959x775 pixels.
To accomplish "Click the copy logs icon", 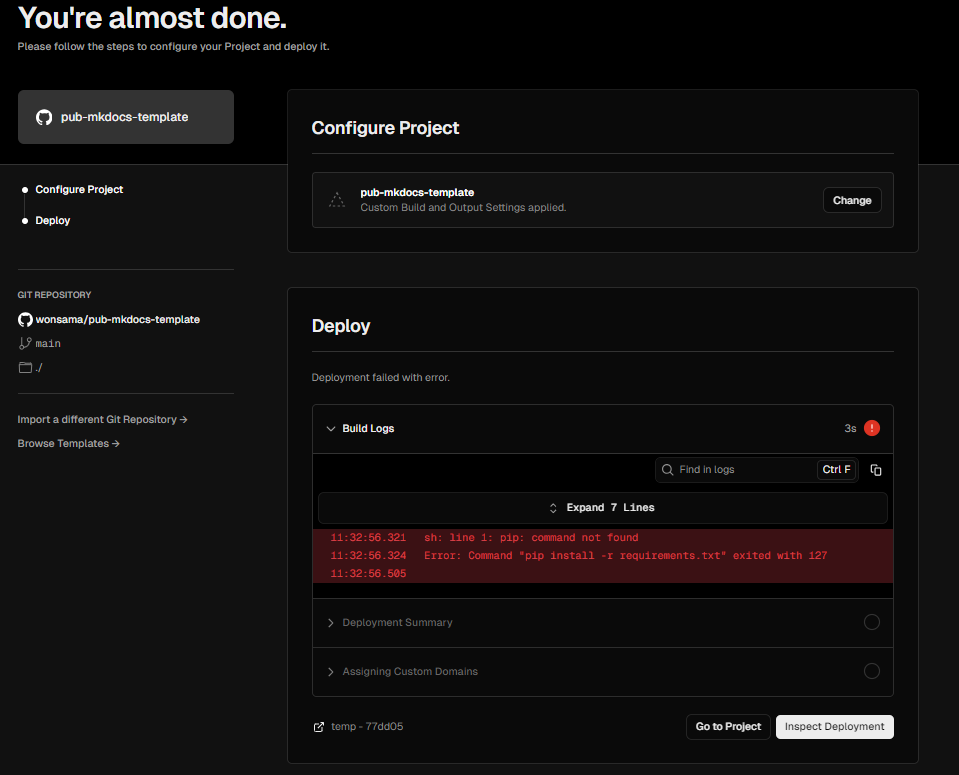I will tap(876, 470).
